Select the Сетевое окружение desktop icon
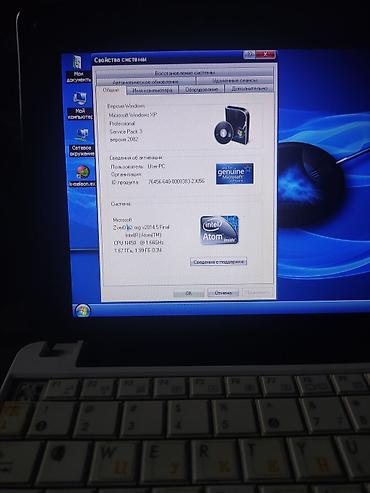This screenshot has width=370, height=493. click(82, 143)
